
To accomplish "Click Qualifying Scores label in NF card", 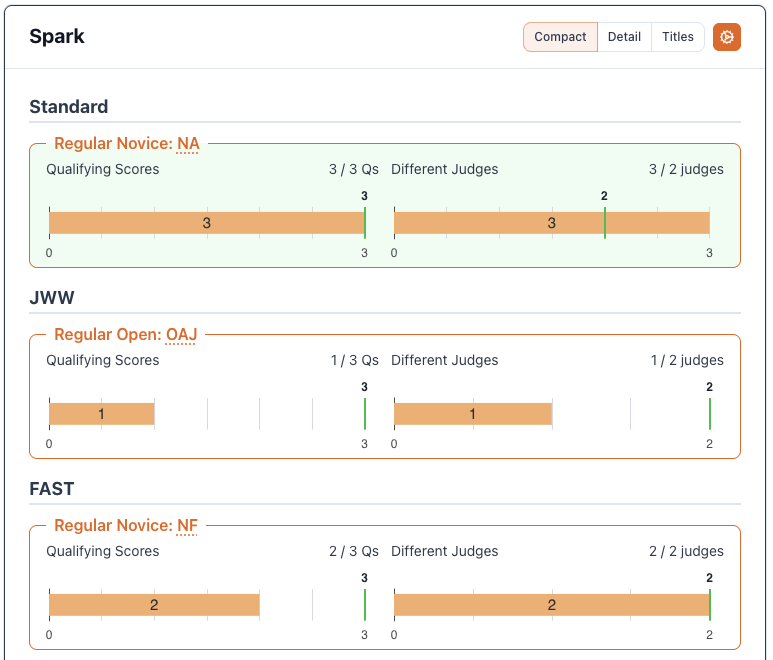I will coord(103,551).
